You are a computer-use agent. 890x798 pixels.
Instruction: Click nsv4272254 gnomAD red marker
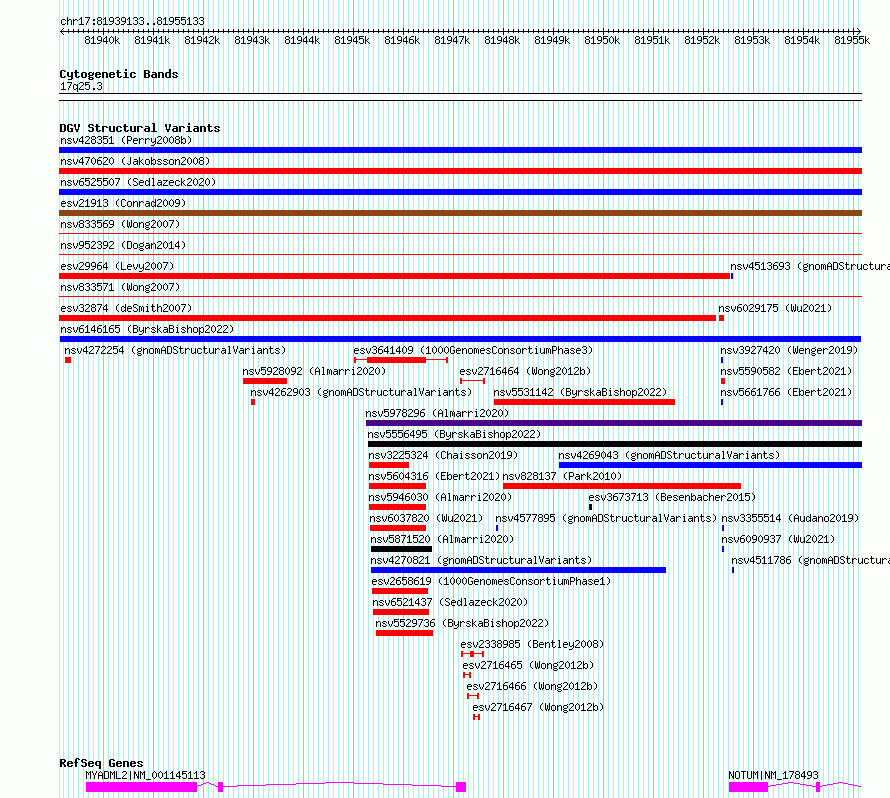68,360
